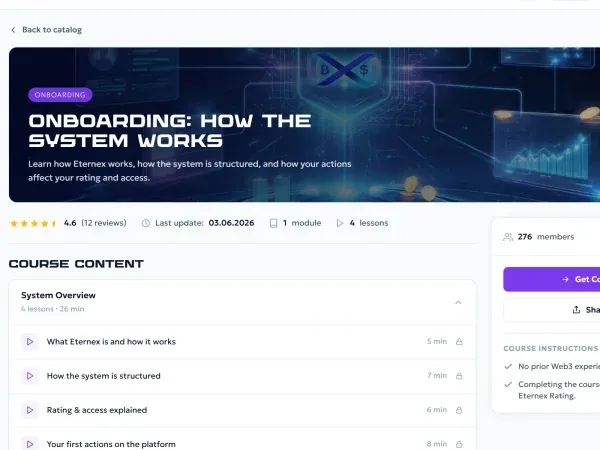Click the 4 lessons · 26 min subtitle
The height and width of the screenshot is (450, 600).
[x=53, y=309]
